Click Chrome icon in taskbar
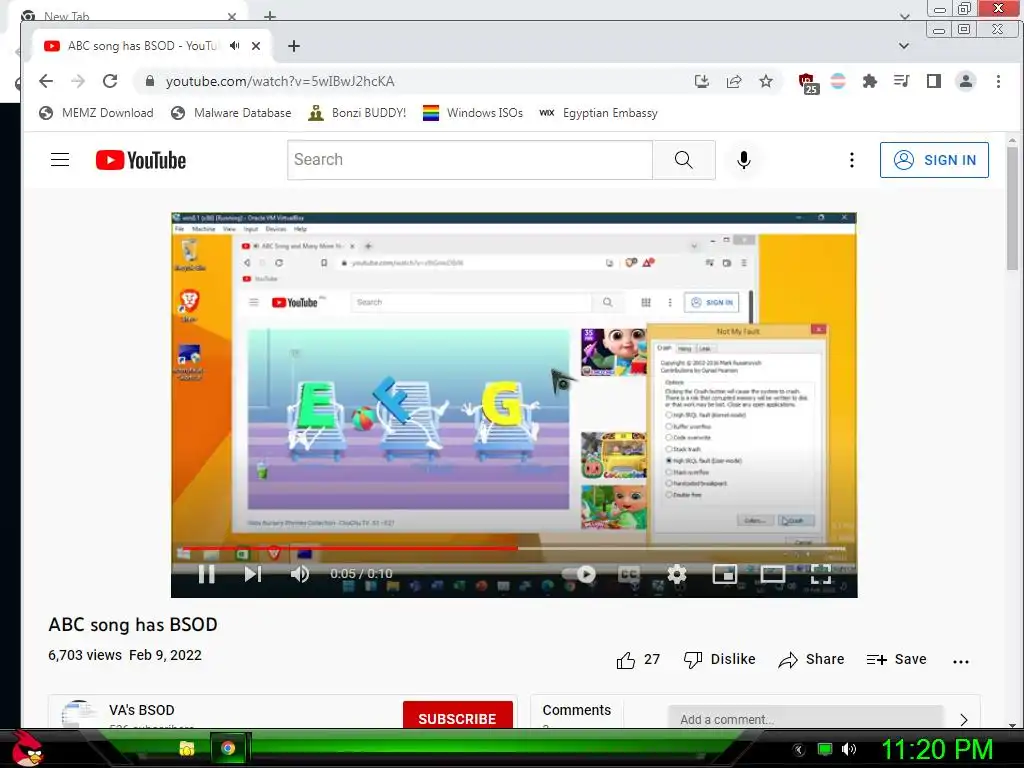 tap(228, 748)
